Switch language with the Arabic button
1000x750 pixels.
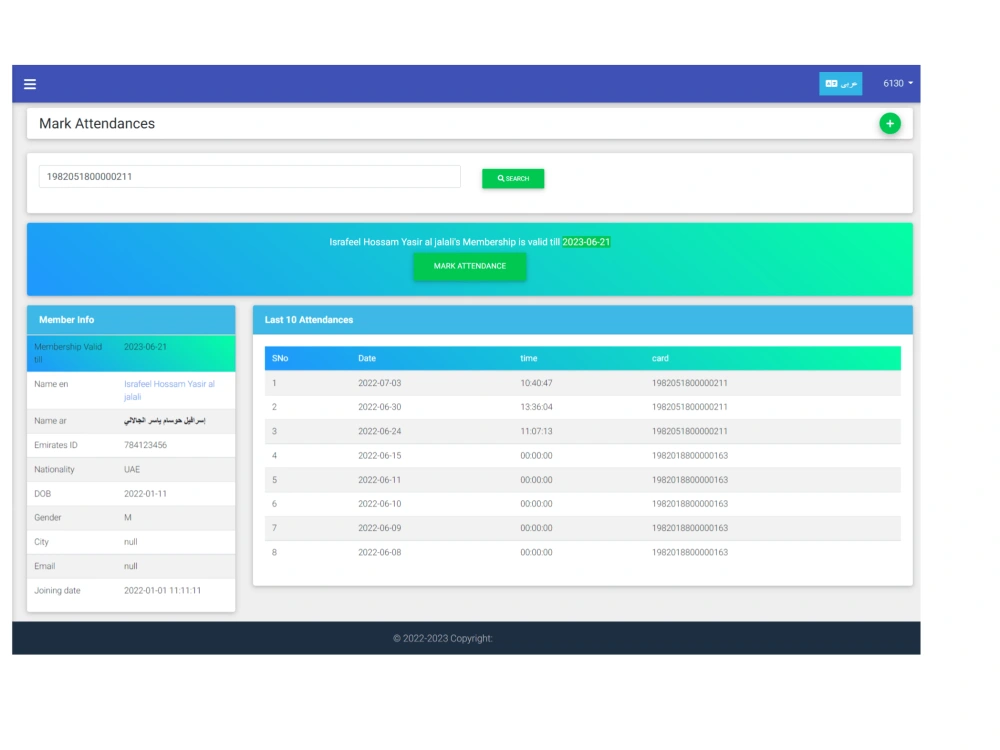(841, 84)
